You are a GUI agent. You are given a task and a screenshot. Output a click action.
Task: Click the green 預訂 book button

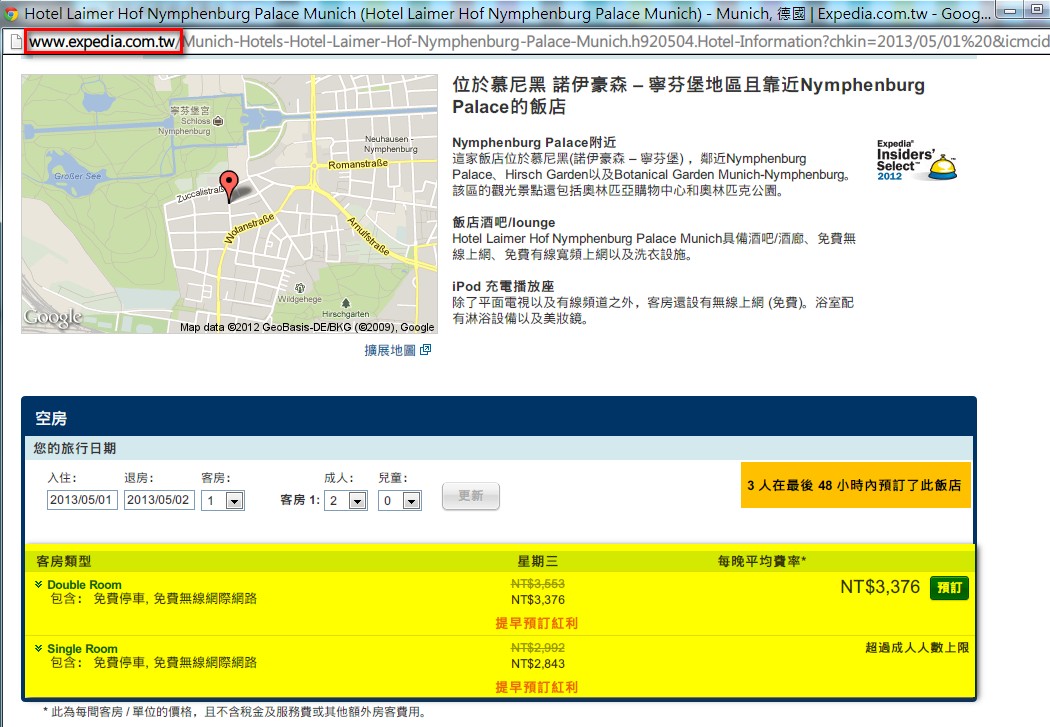pos(949,588)
